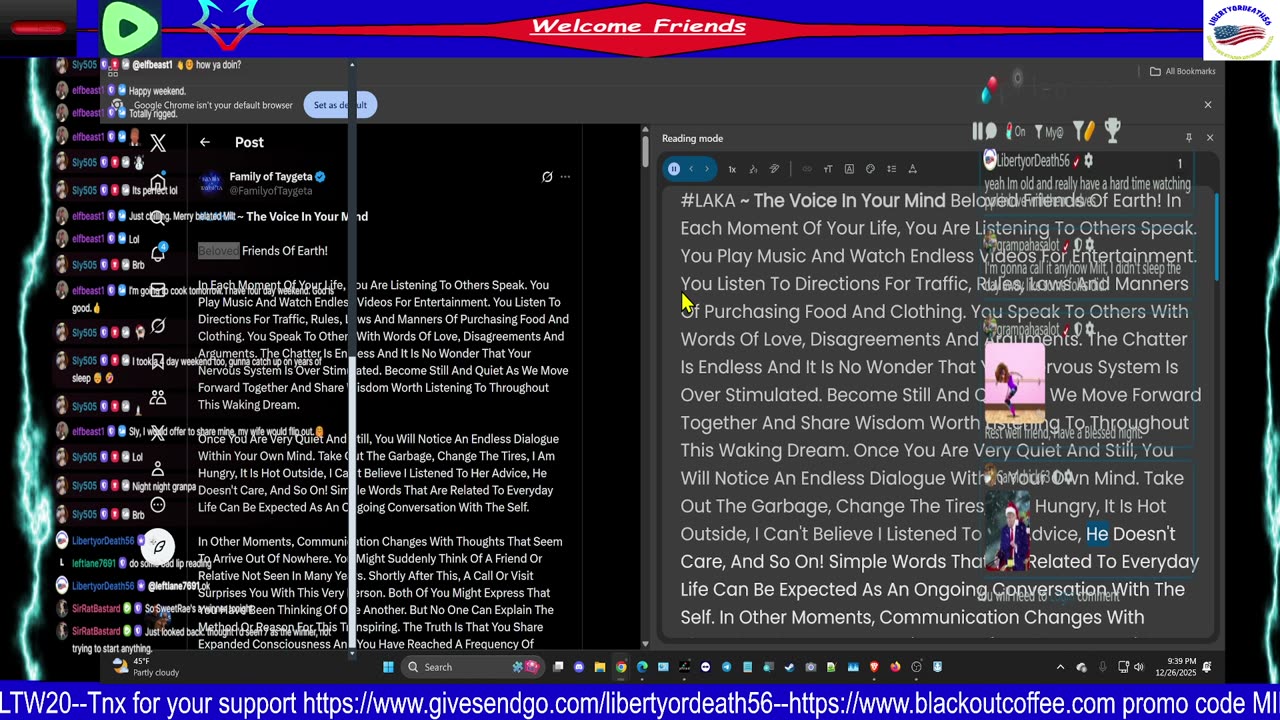The width and height of the screenshot is (1280, 720).
Task: Open the post's more options menu
Action: (565, 177)
